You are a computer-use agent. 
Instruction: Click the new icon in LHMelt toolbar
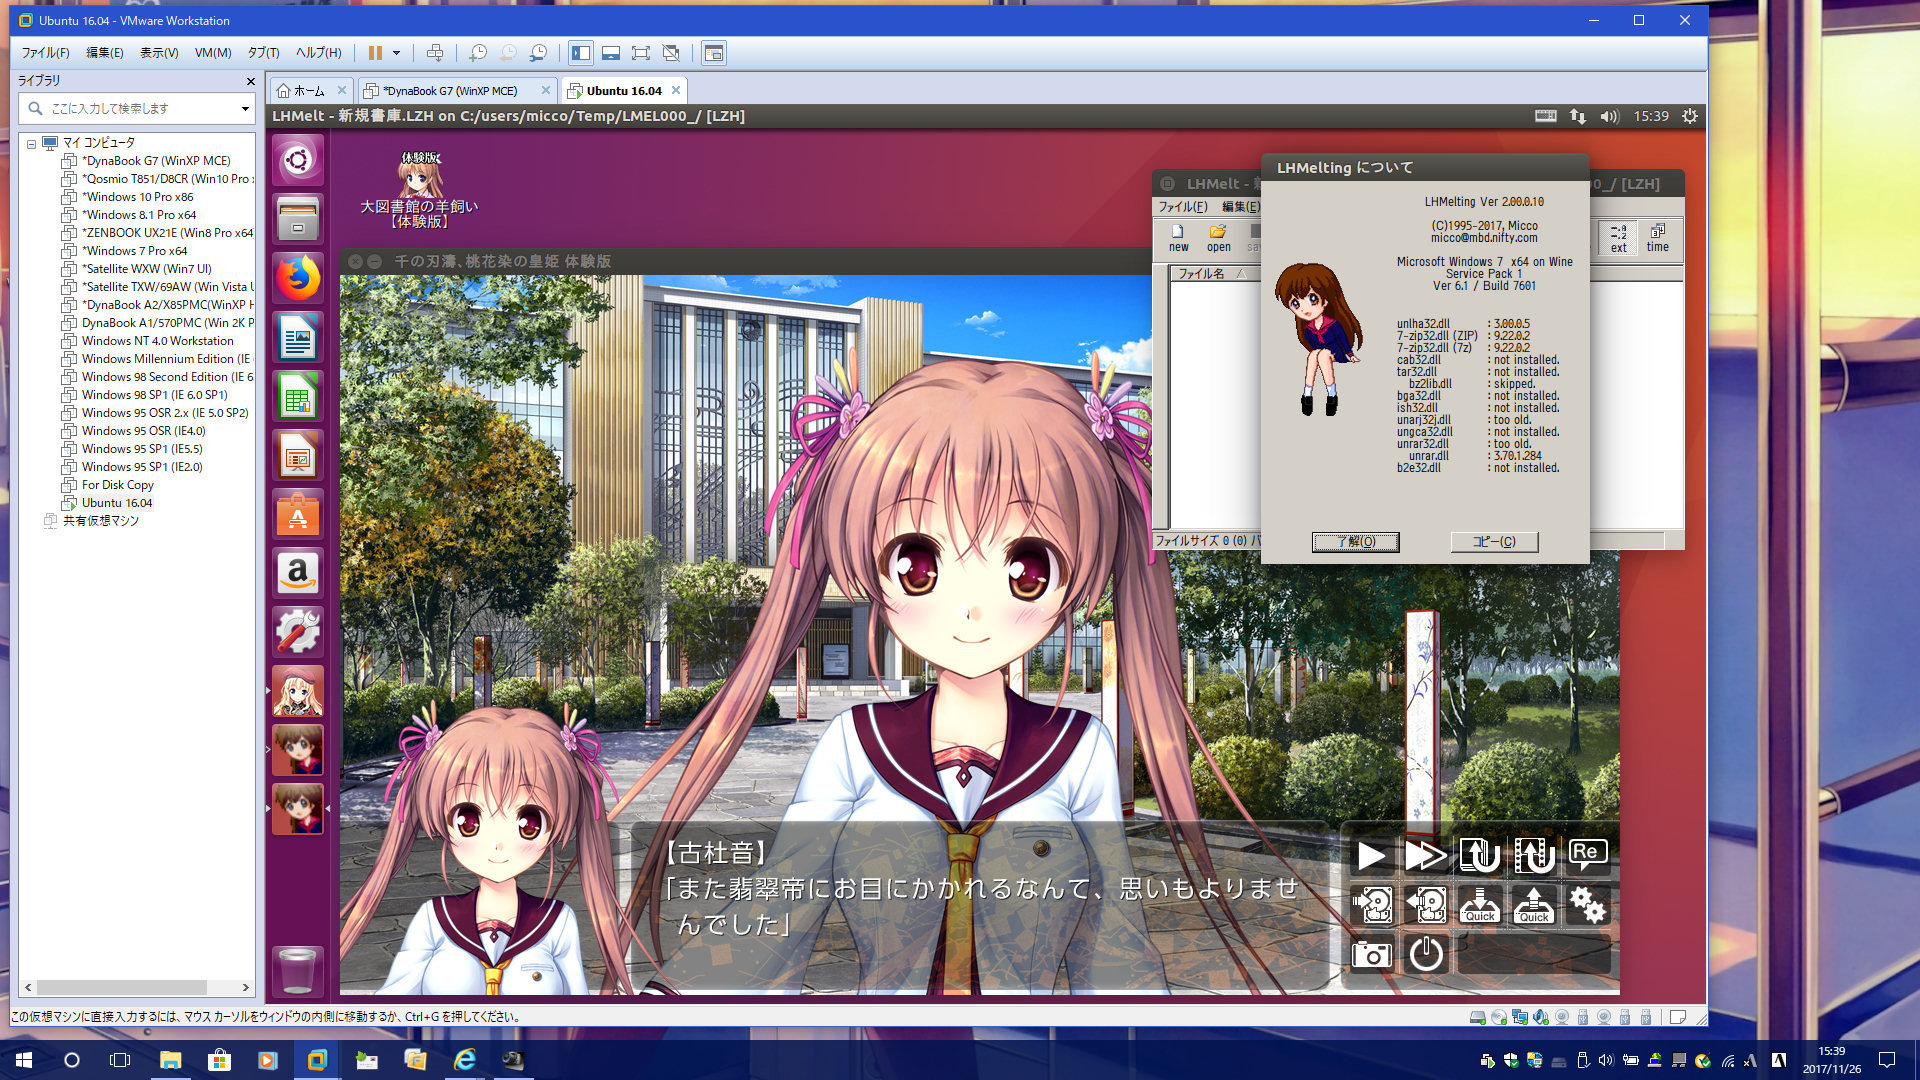(x=1179, y=238)
